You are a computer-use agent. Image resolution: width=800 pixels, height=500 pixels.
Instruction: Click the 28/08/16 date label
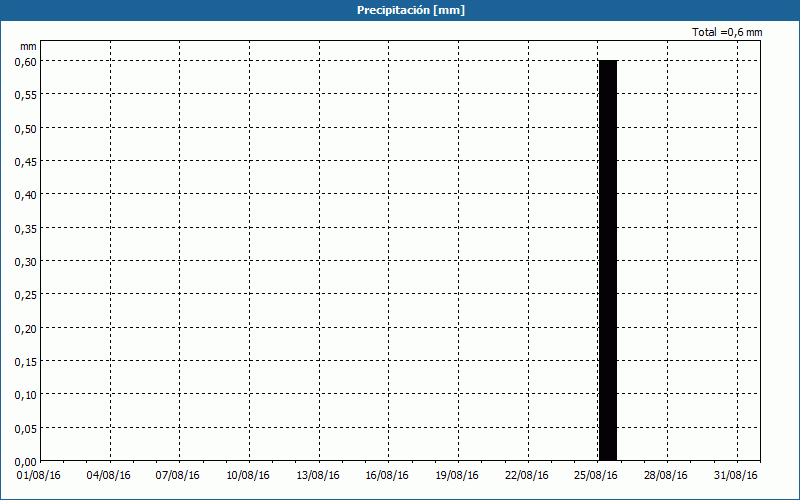pos(666,476)
